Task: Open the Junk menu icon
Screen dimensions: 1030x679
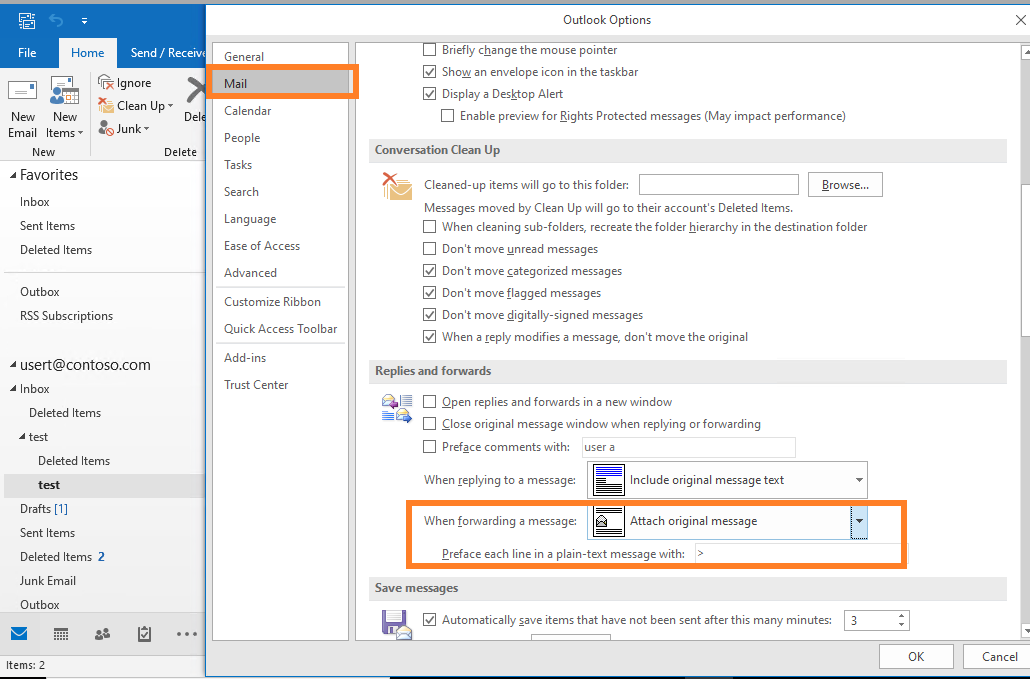Action: pyautogui.click(x=106, y=128)
